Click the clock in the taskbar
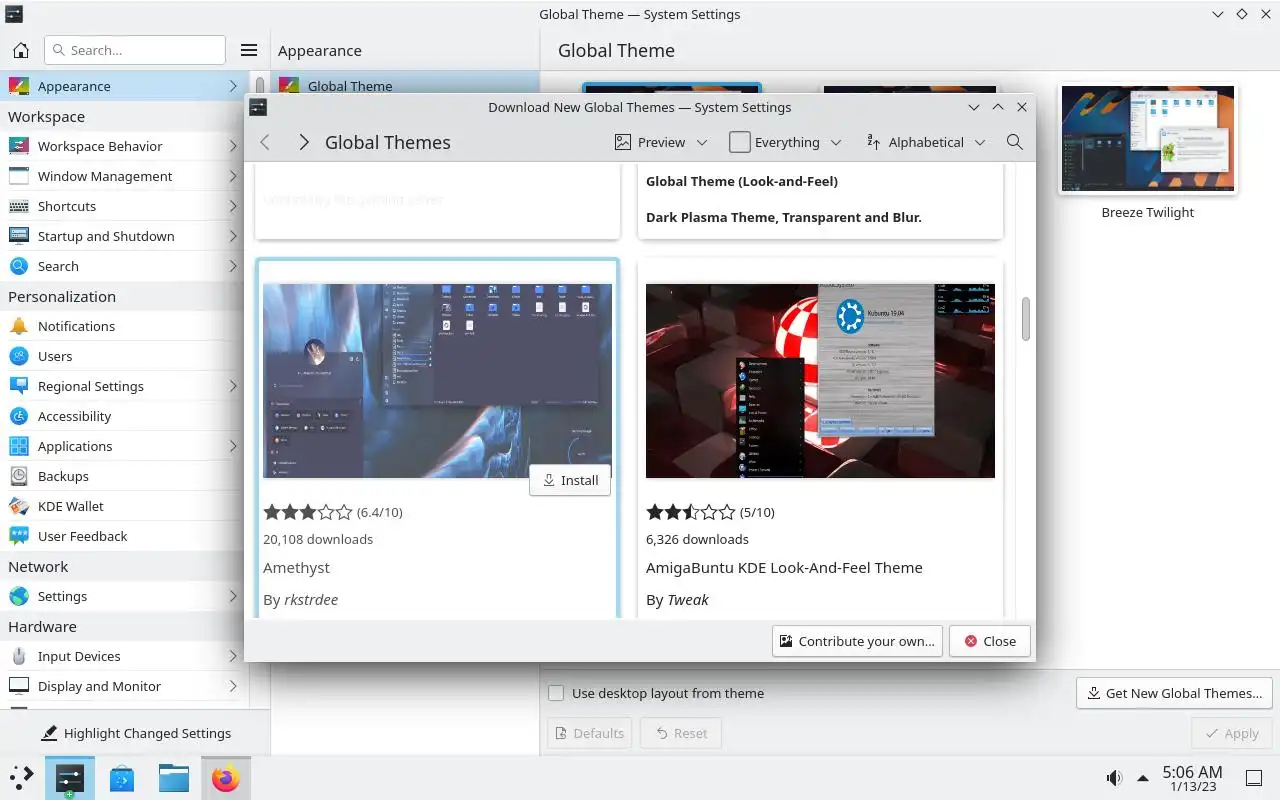This screenshot has width=1280, height=800. [1192, 778]
